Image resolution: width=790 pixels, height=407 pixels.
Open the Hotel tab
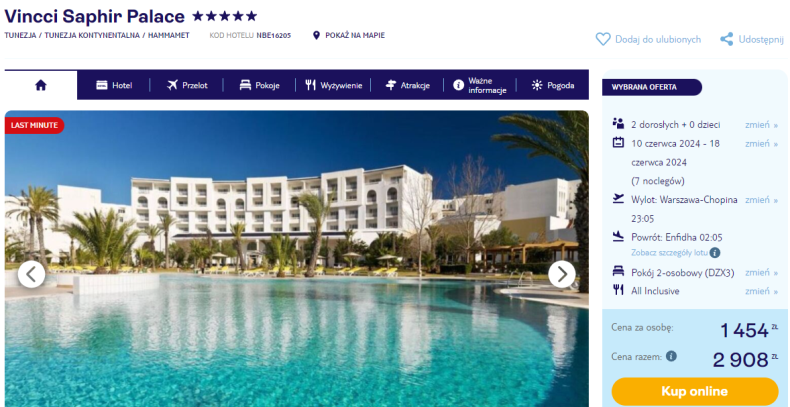(x=114, y=85)
